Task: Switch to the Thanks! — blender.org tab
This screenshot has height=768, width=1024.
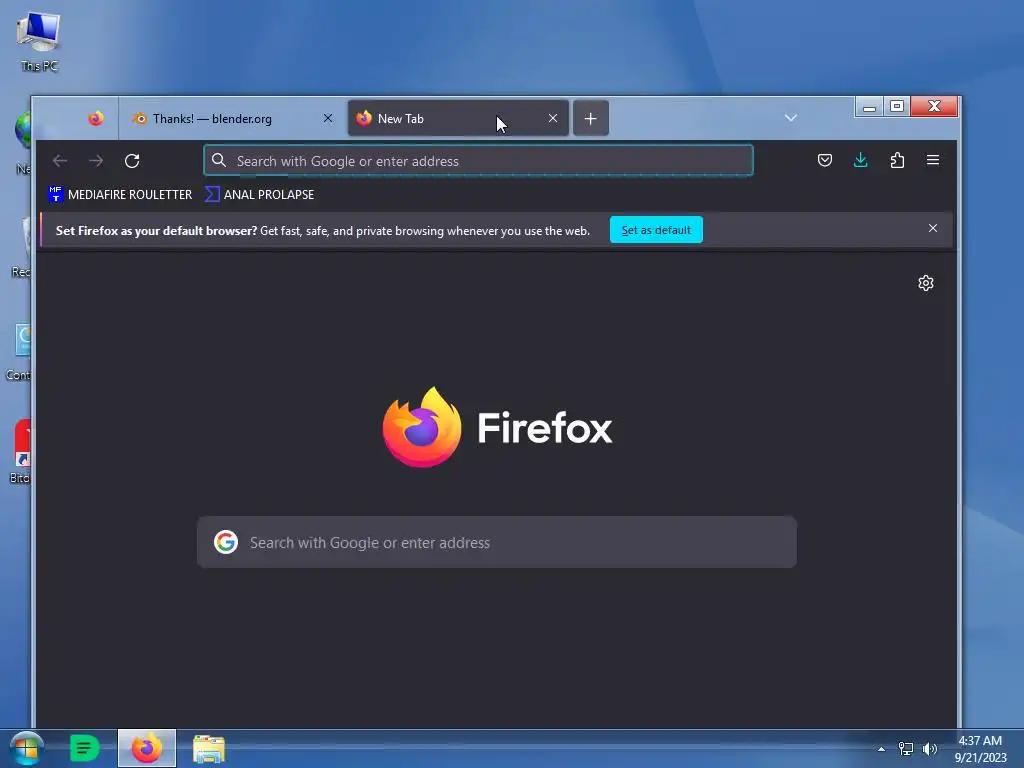Action: pyautogui.click(x=232, y=118)
